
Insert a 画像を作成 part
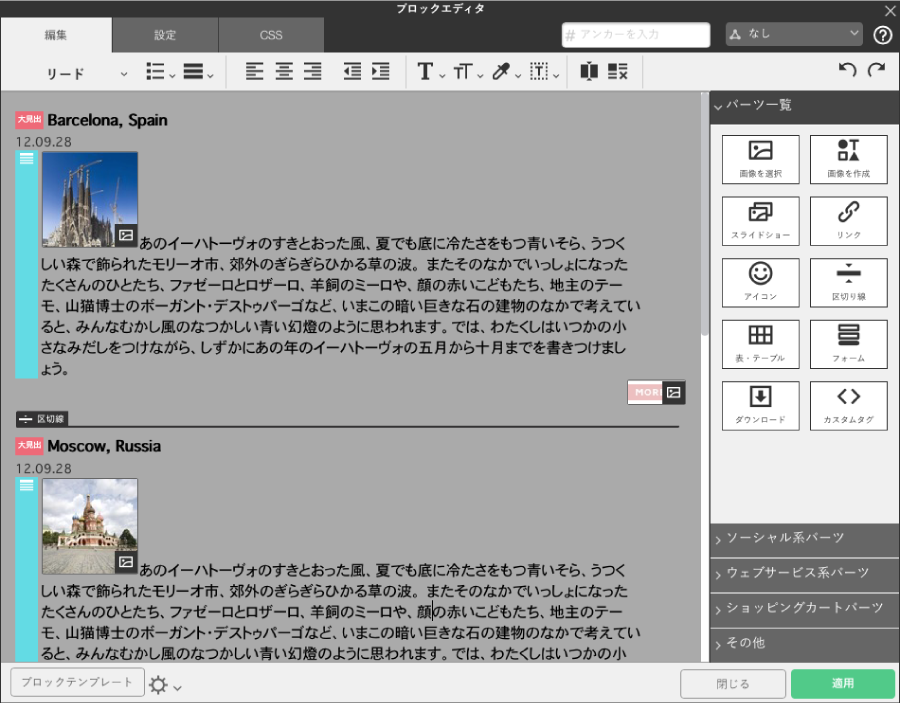pos(848,160)
